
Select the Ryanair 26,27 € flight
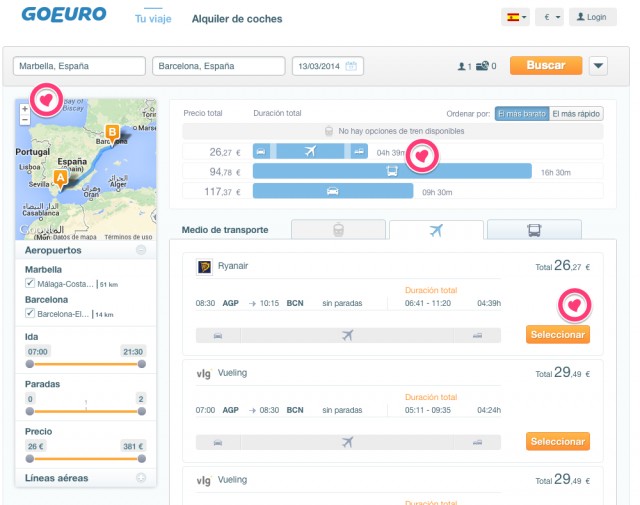point(558,335)
